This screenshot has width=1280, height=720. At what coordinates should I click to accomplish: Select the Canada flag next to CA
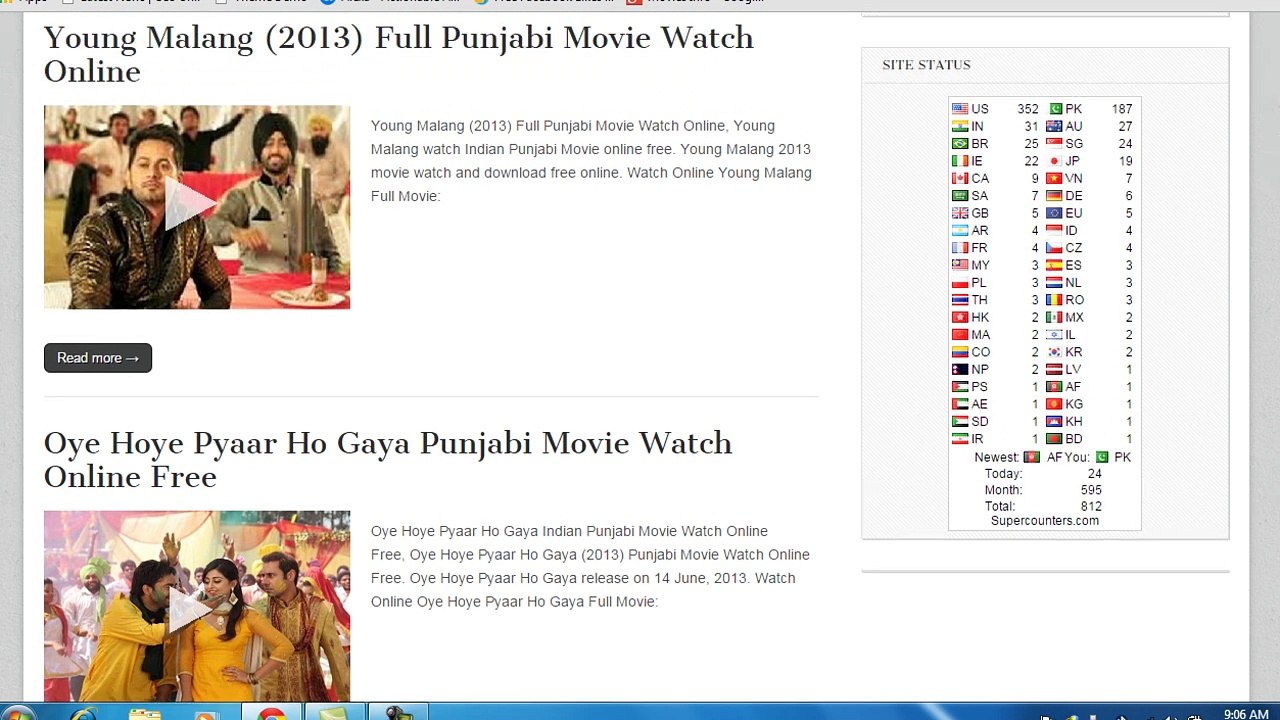(960, 178)
